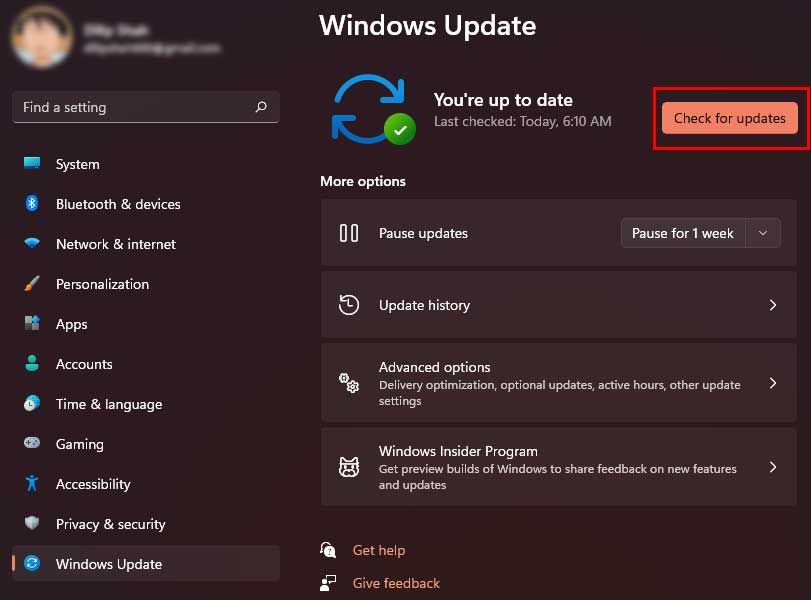This screenshot has width=811, height=600.
Task: Go to Bluetooth & devices settings
Action: click(146, 204)
